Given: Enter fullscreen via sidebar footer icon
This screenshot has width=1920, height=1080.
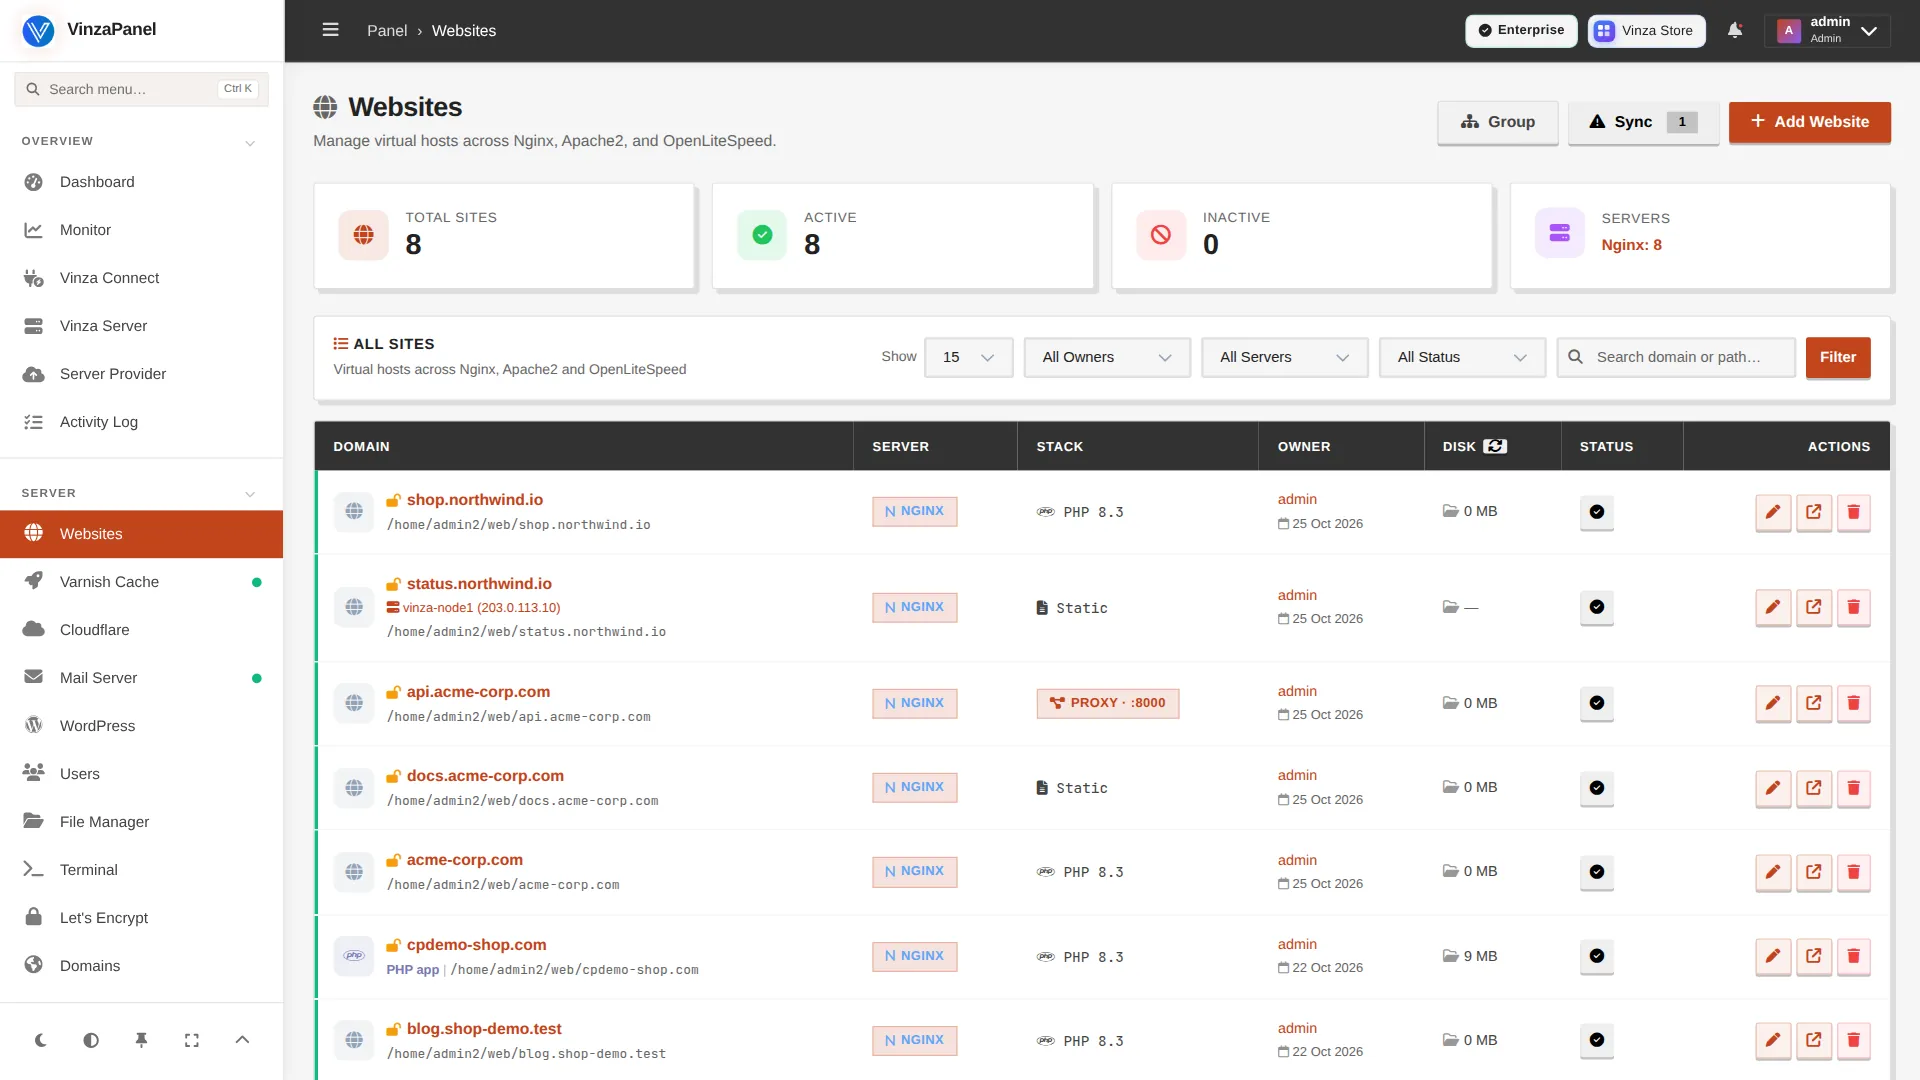Looking at the screenshot, I should (x=192, y=1040).
